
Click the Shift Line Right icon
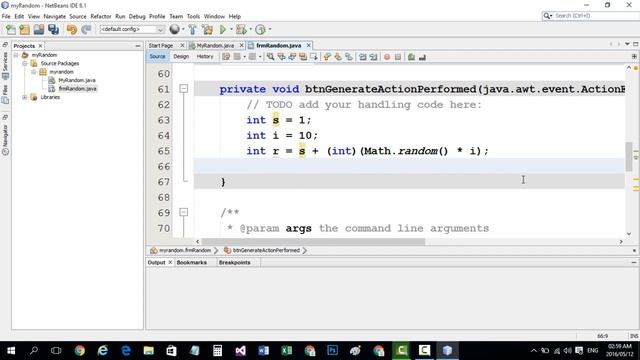[x=373, y=57]
